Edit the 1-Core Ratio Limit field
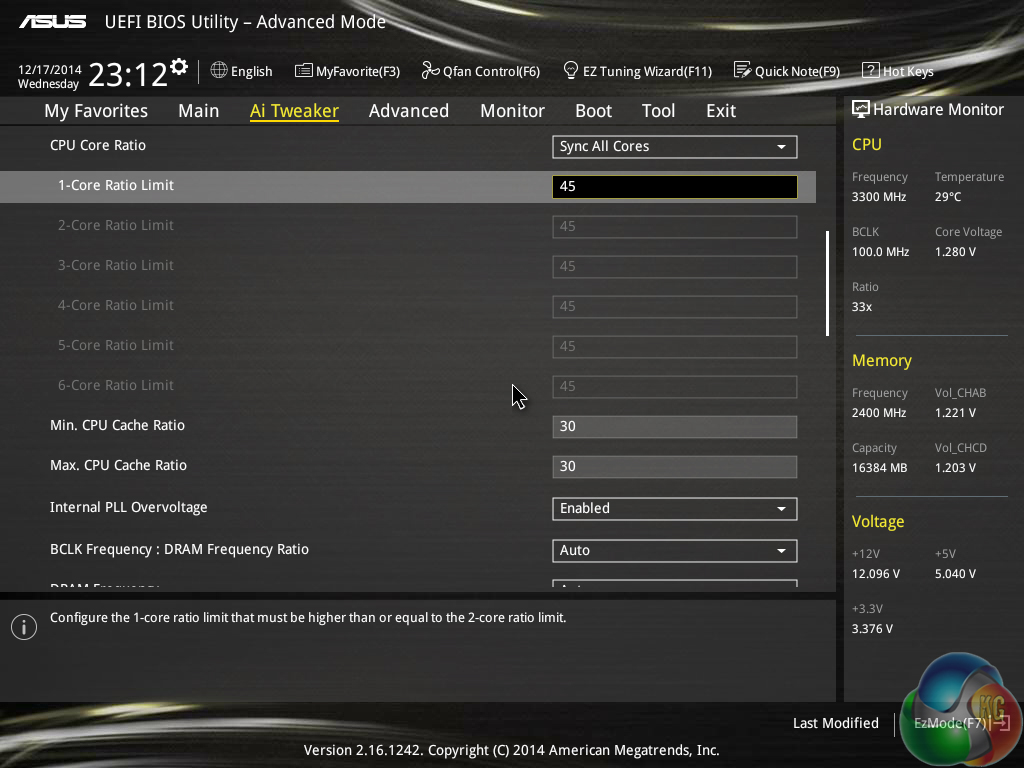 [675, 187]
